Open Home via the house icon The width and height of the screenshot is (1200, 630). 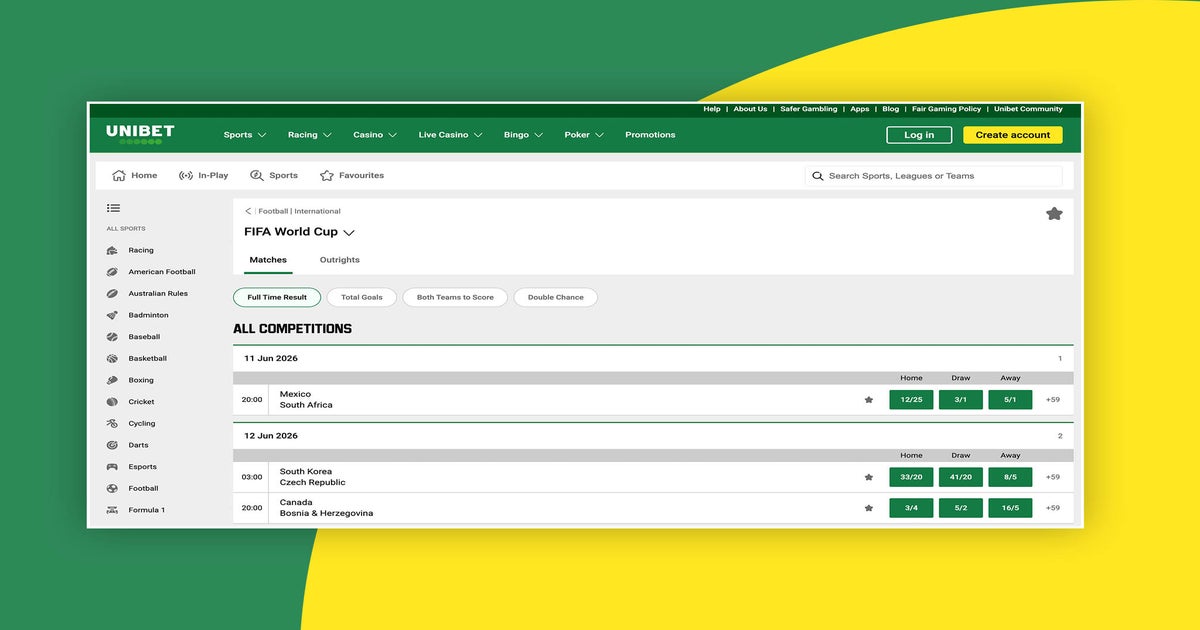[x=119, y=175]
